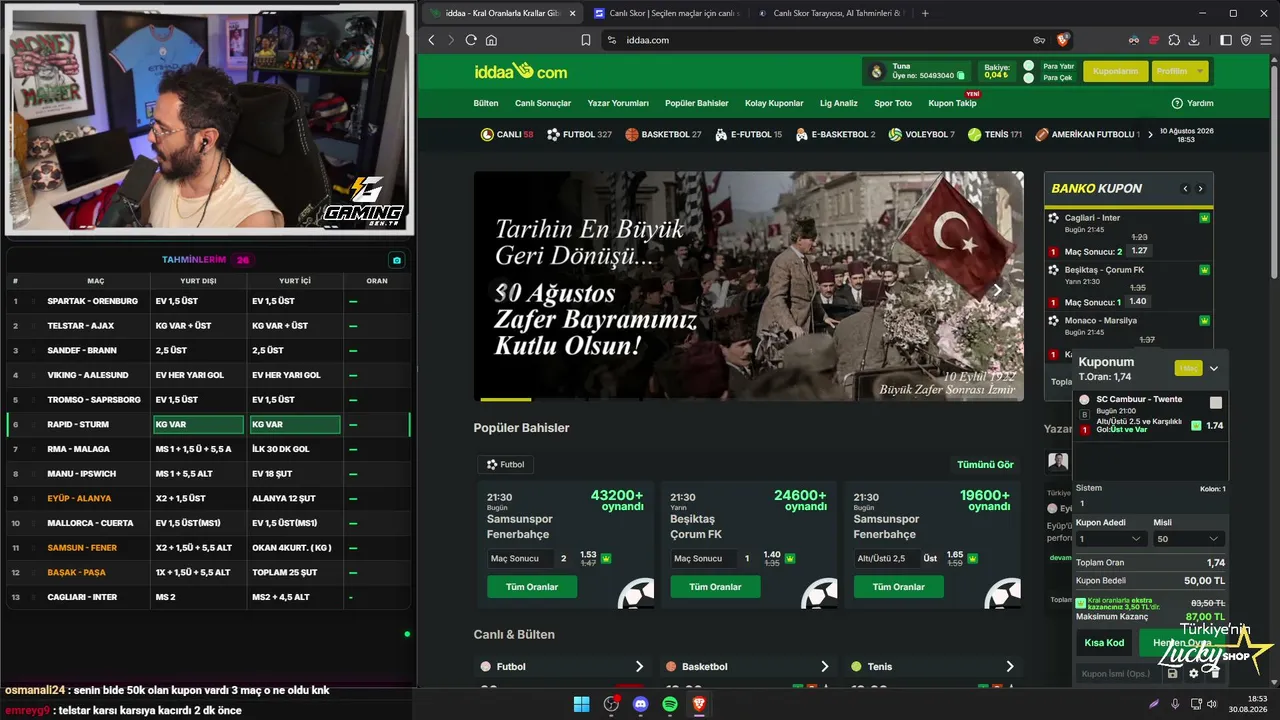
Task: Open the browser extensions puzzle icon
Action: 1174,40
